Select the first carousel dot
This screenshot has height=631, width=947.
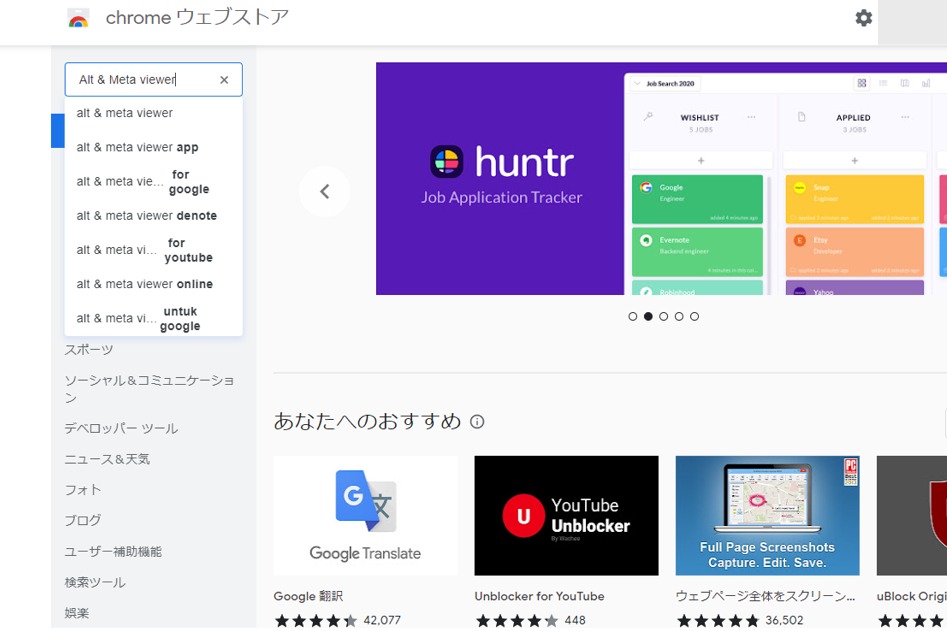tap(632, 316)
